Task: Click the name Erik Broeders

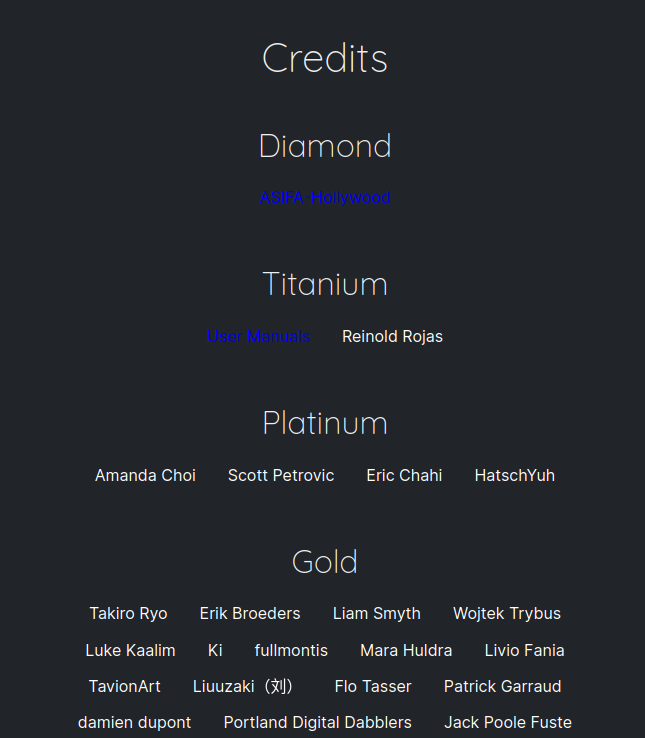Action: 250,614
